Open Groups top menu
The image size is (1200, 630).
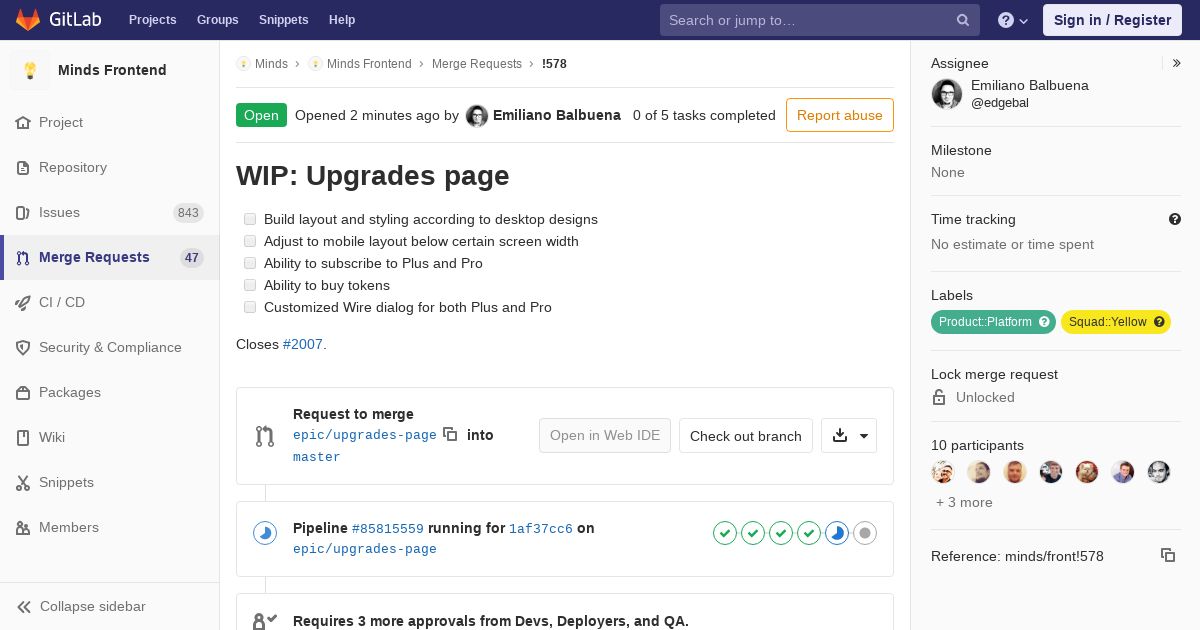click(x=217, y=20)
